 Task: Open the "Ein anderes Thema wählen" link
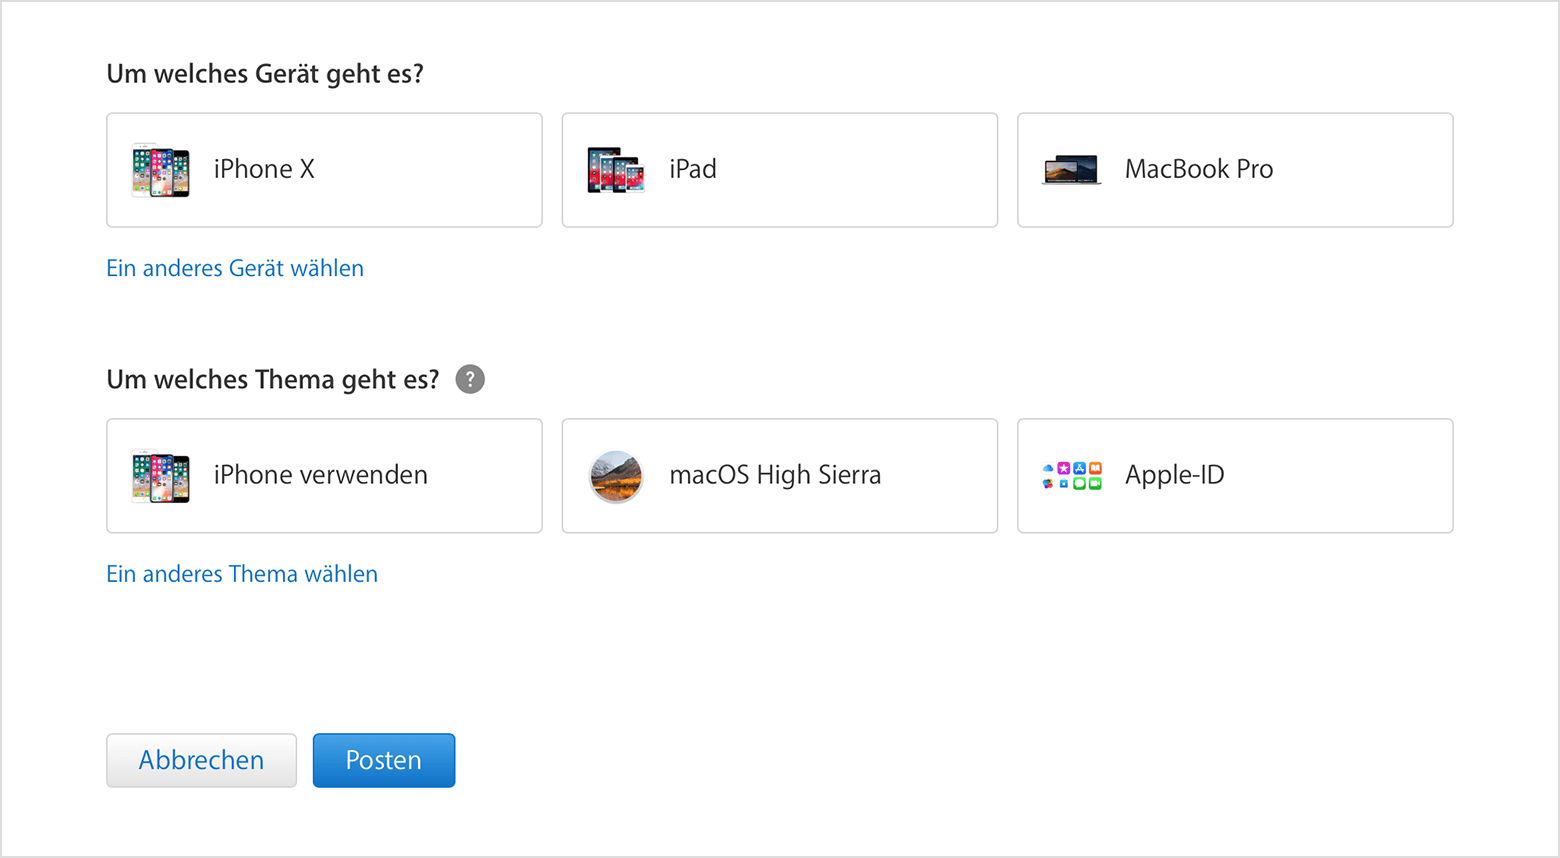(242, 574)
